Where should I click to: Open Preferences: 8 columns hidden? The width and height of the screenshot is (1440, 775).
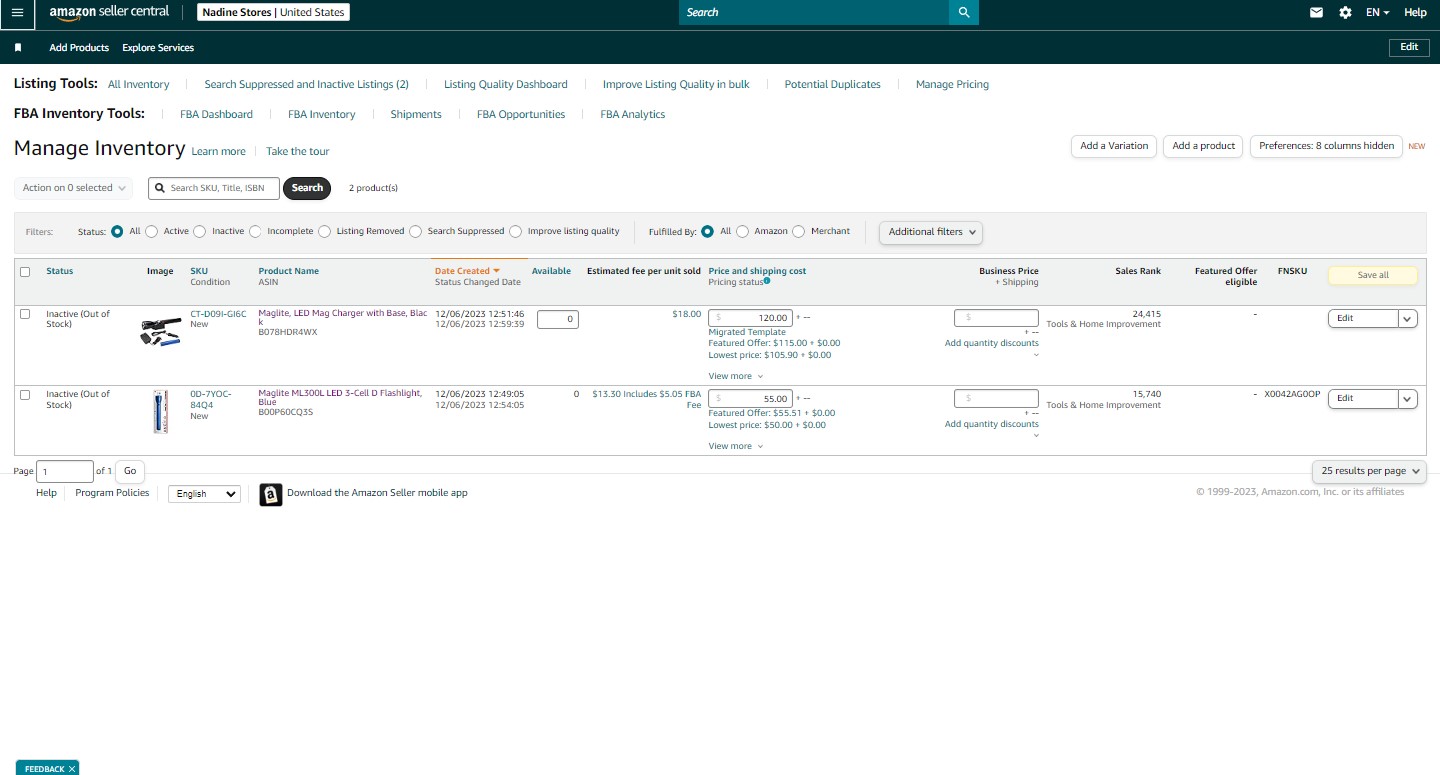click(x=1326, y=146)
